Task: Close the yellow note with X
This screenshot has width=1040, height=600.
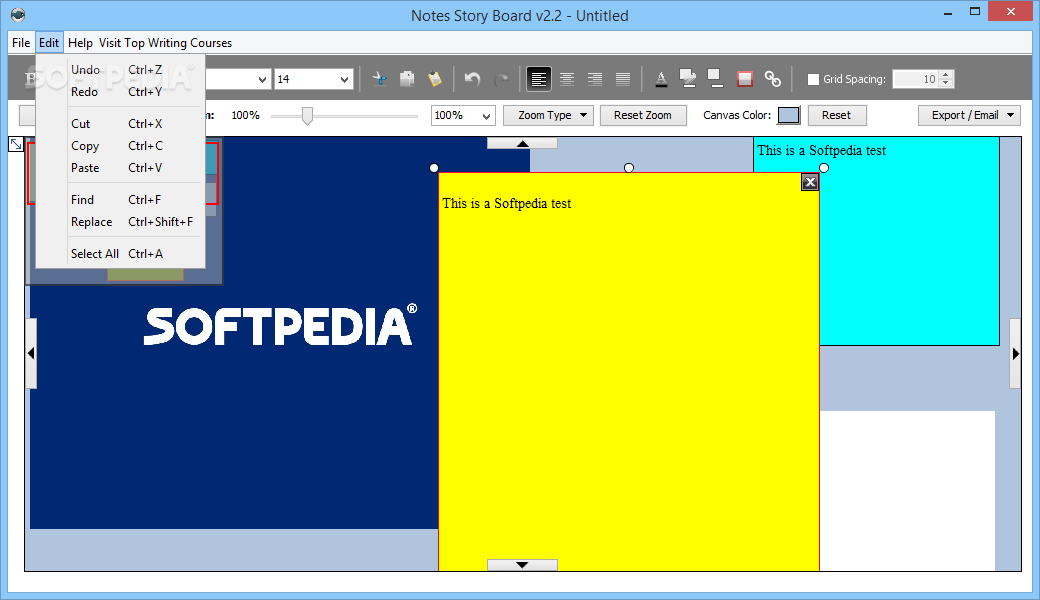Action: coord(810,182)
